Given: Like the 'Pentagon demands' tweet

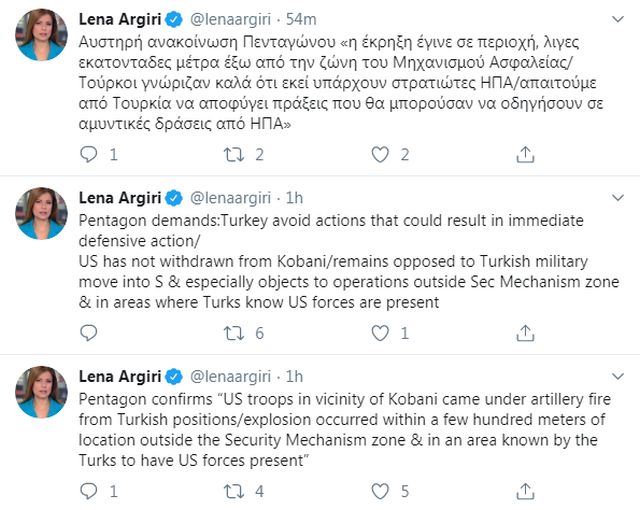Looking at the screenshot, I should (380, 333).
